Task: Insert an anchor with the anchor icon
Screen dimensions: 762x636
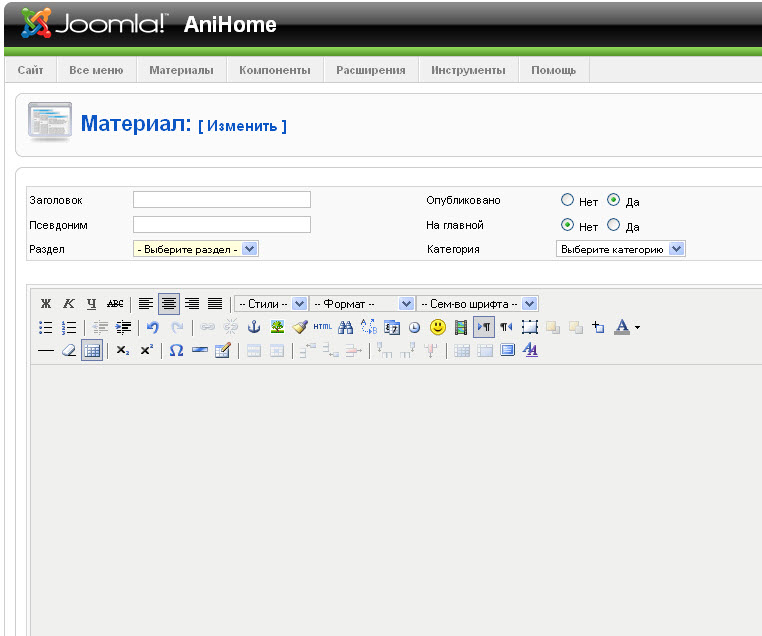Action: pyautogui.click(x=254, y=327)
